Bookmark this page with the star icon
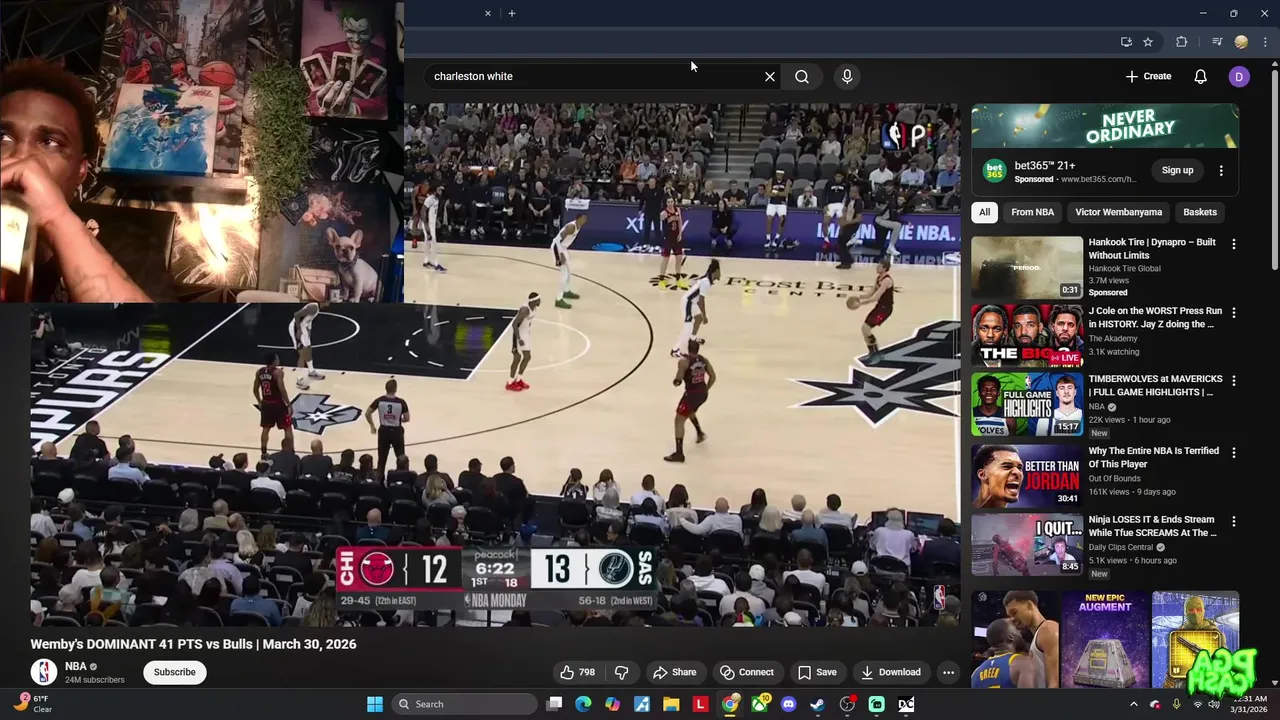Screen dimensions: 1280x720 (x=1148, y=42)
